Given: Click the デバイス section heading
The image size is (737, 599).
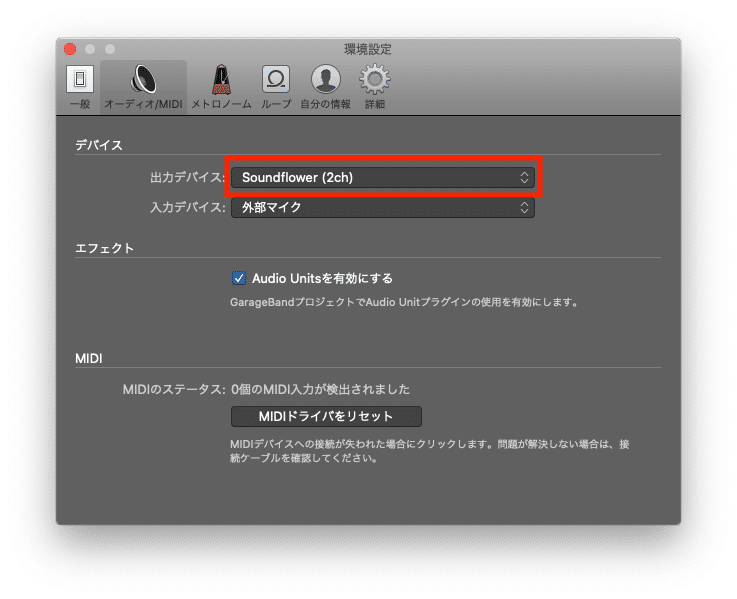Looking at the screenshot, I should tap(99, 145).
